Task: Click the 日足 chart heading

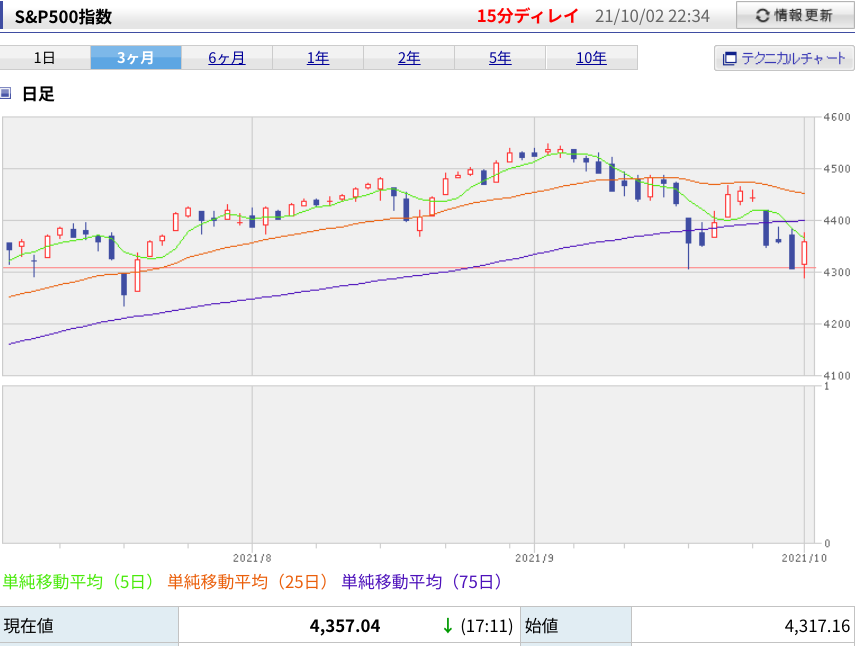Action: (38, 94)
